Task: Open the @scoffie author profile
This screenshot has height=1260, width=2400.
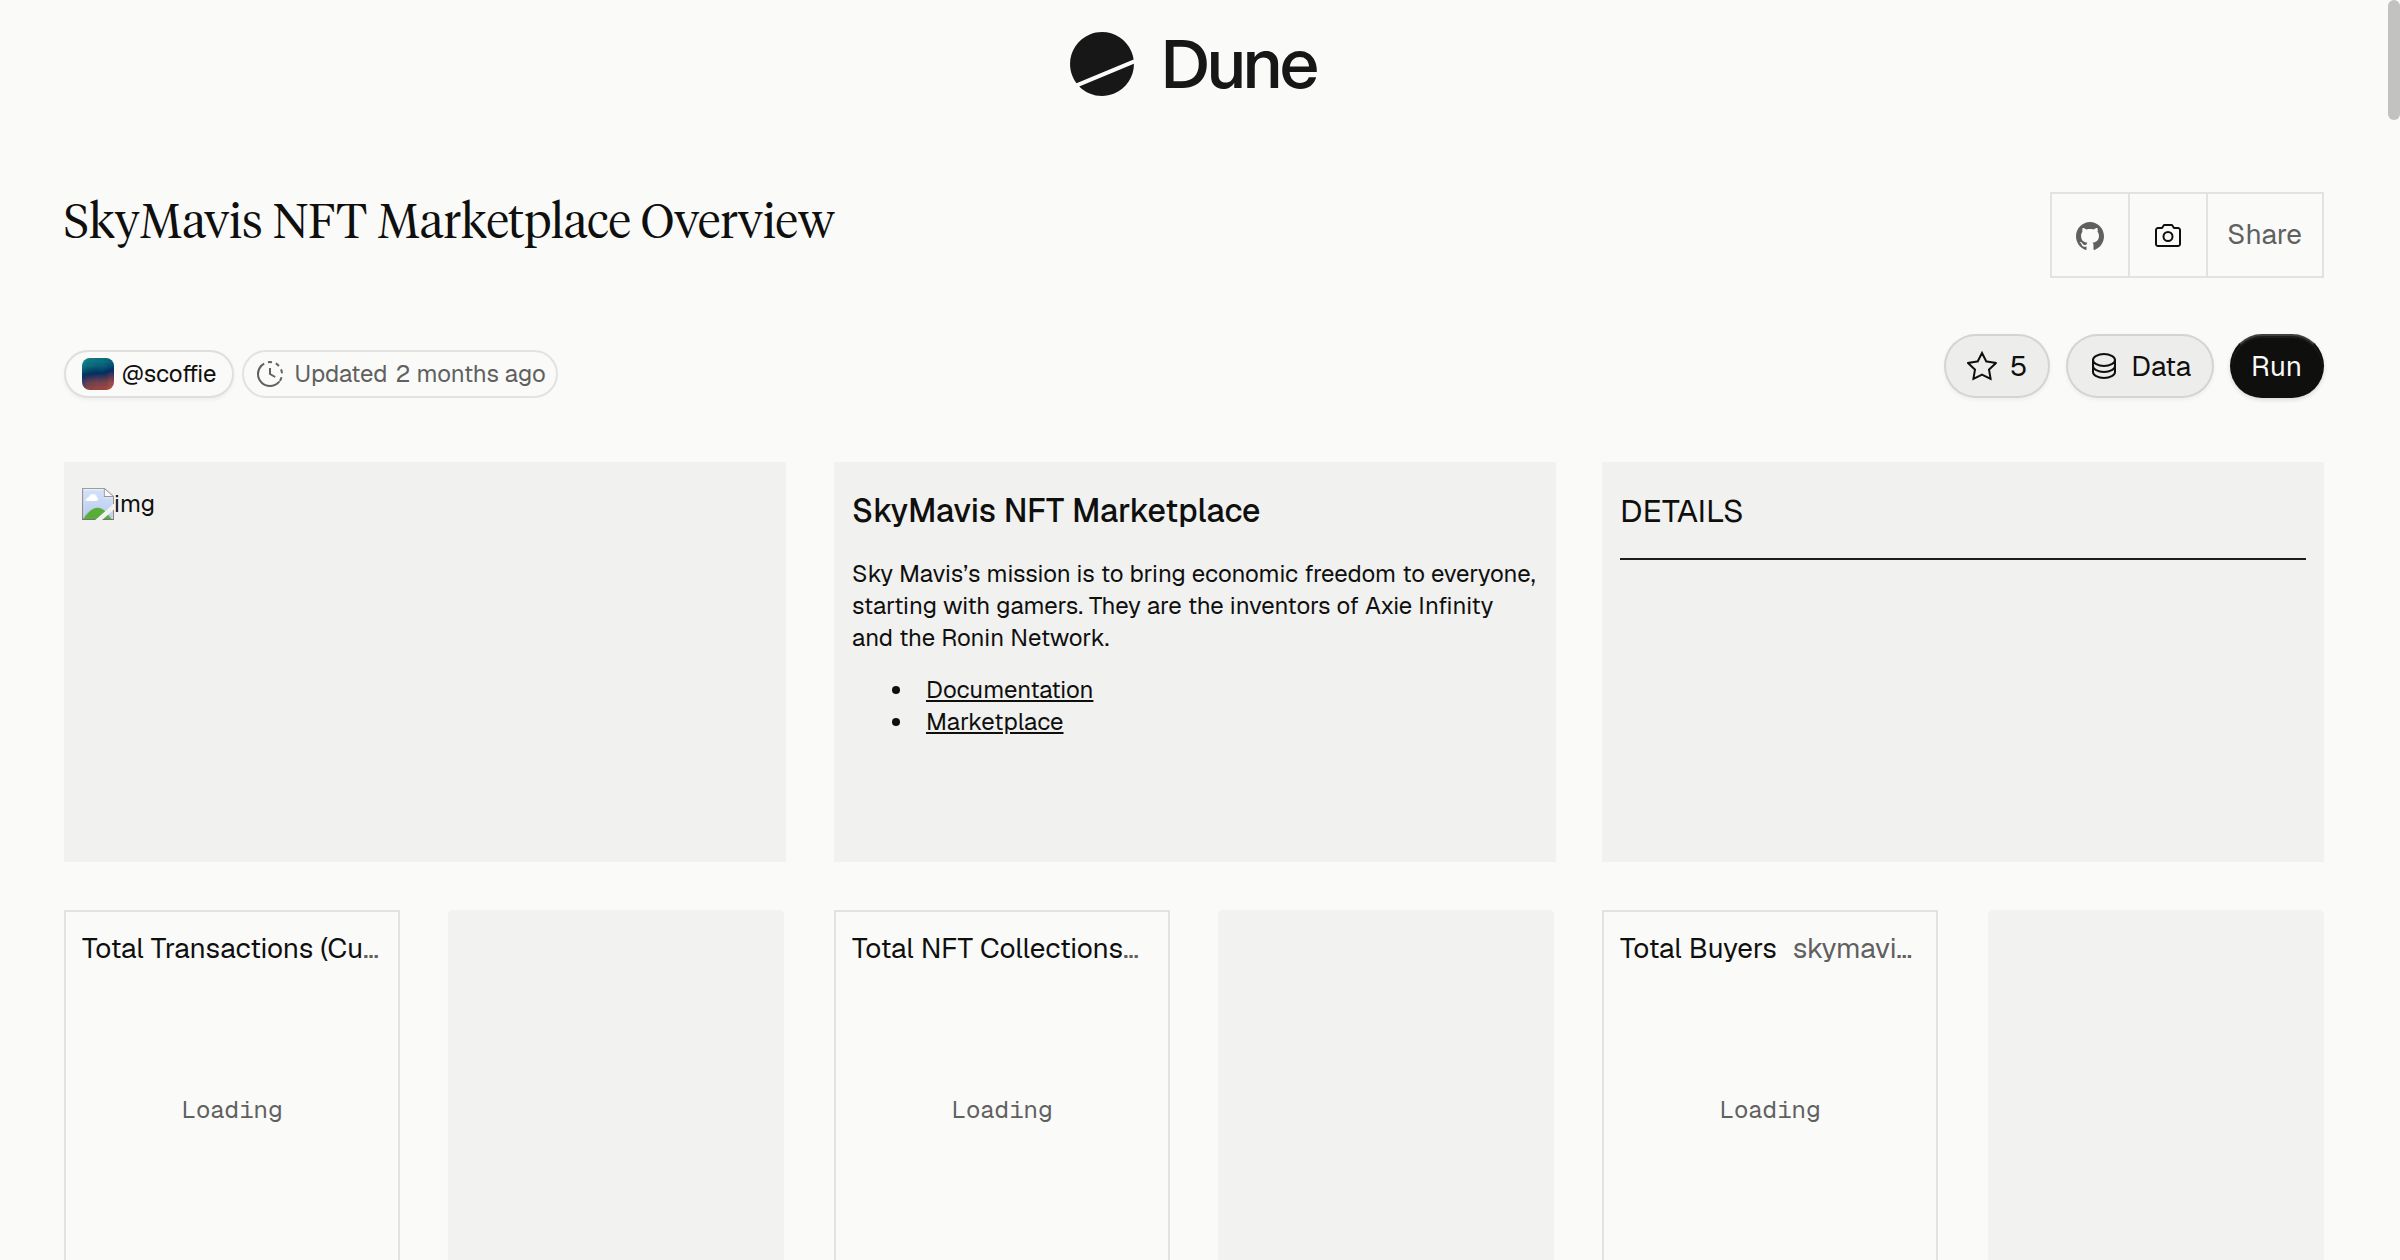Action: pyautogui.click(x=149, y=374)
